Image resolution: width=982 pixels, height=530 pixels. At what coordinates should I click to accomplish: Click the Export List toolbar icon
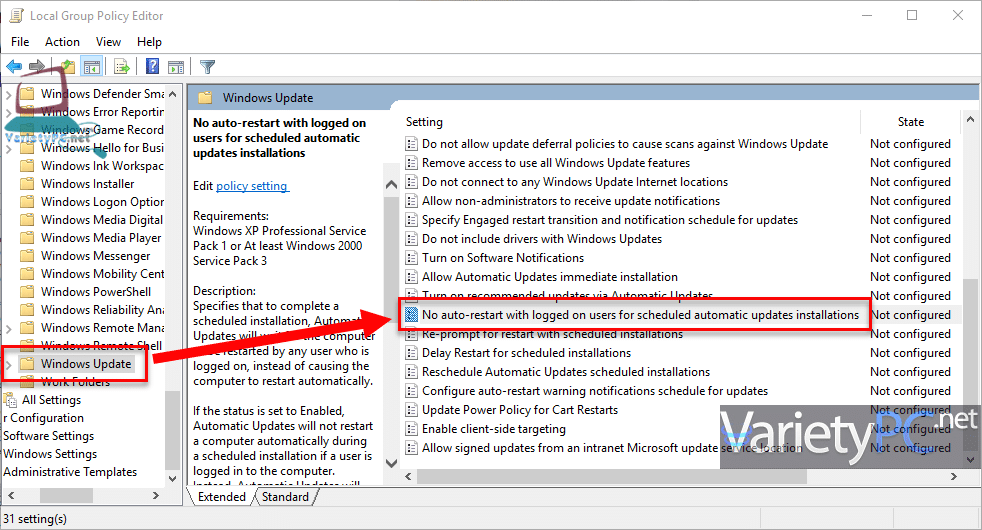coord(122,66)
